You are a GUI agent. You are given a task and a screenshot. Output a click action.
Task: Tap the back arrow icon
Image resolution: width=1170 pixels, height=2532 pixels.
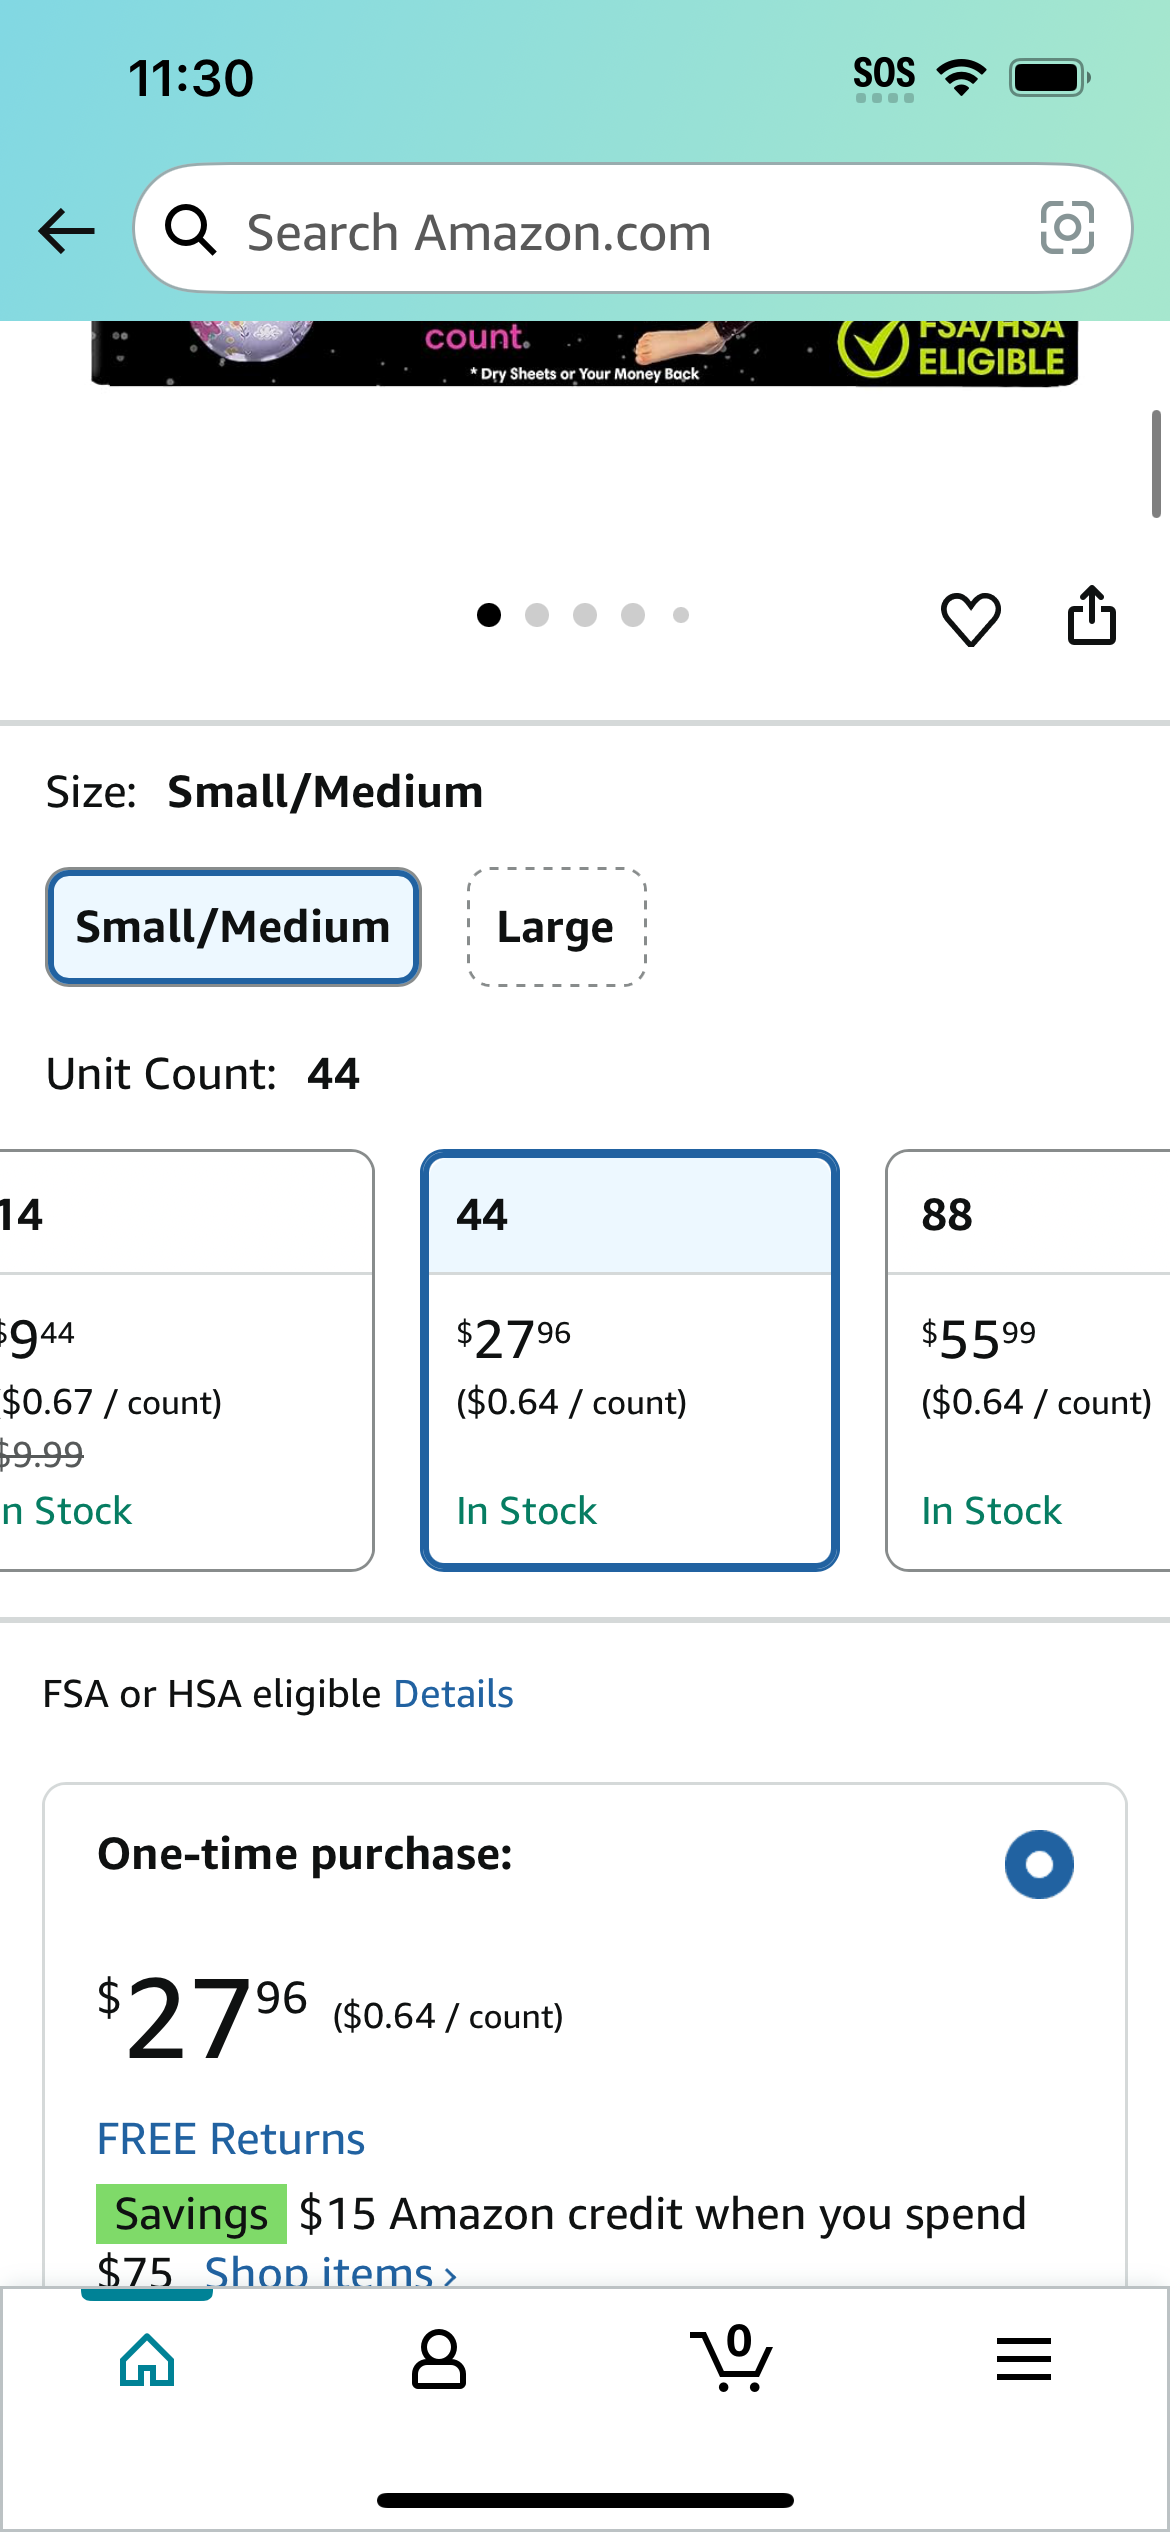pyautogui.click(x=66, y=231)
